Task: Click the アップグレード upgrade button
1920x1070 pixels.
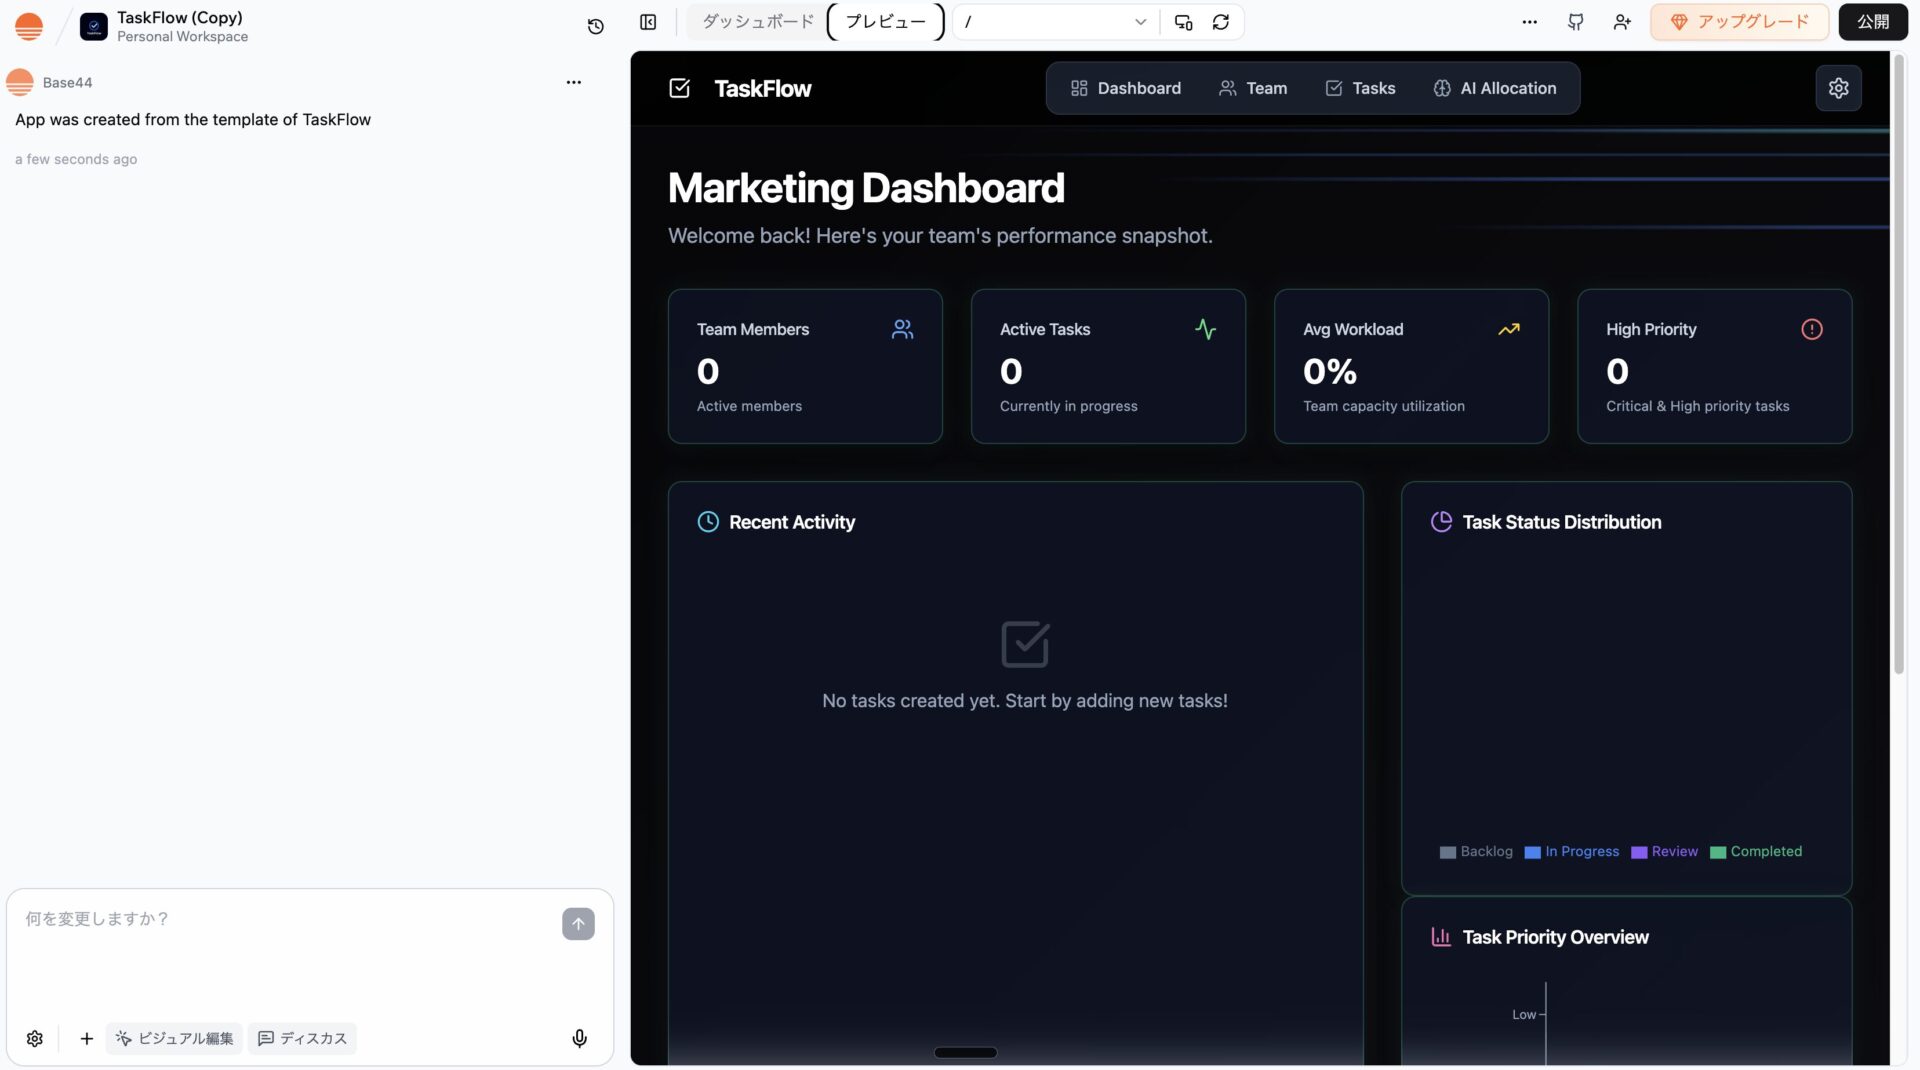Action: coord(1739,22)
